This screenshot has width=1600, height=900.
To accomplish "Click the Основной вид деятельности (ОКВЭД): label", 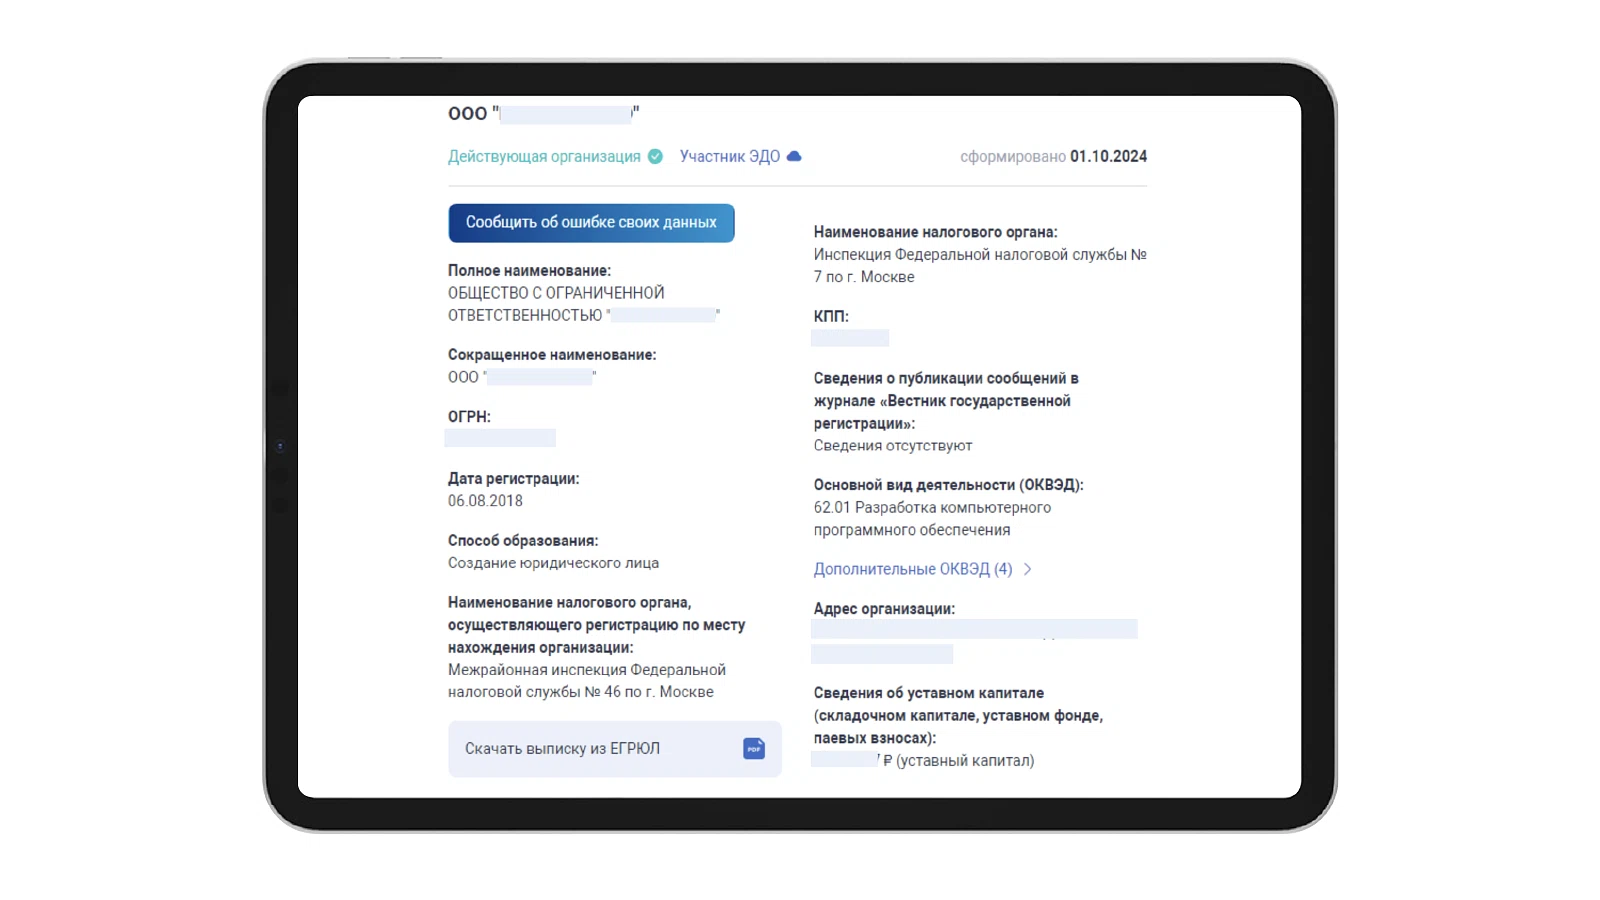I will click(x=948, y=485).
